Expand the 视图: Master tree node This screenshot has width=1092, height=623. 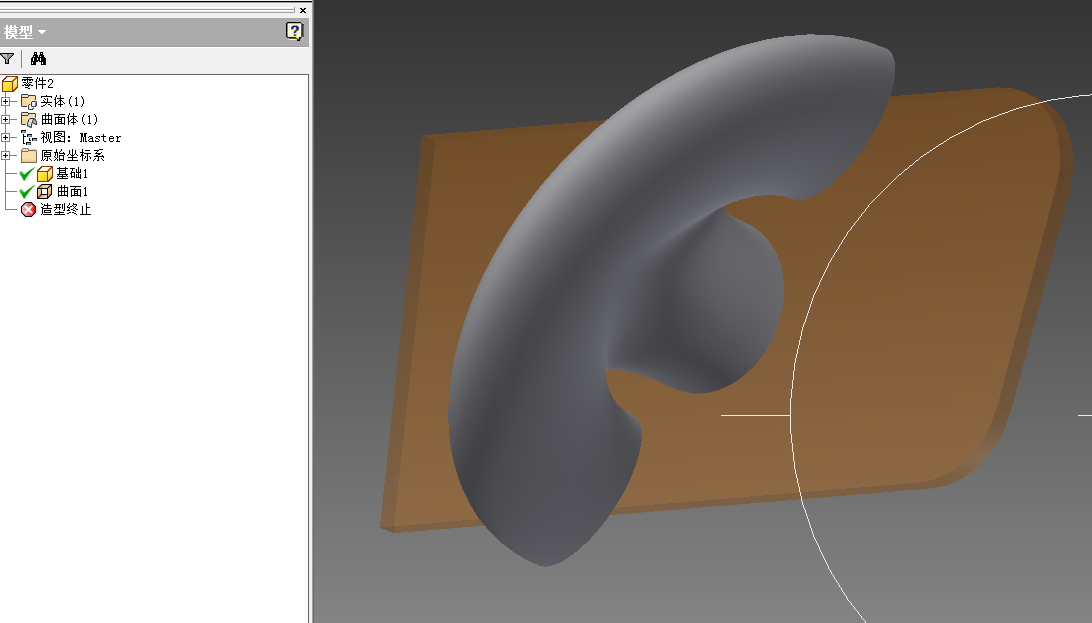6,137
